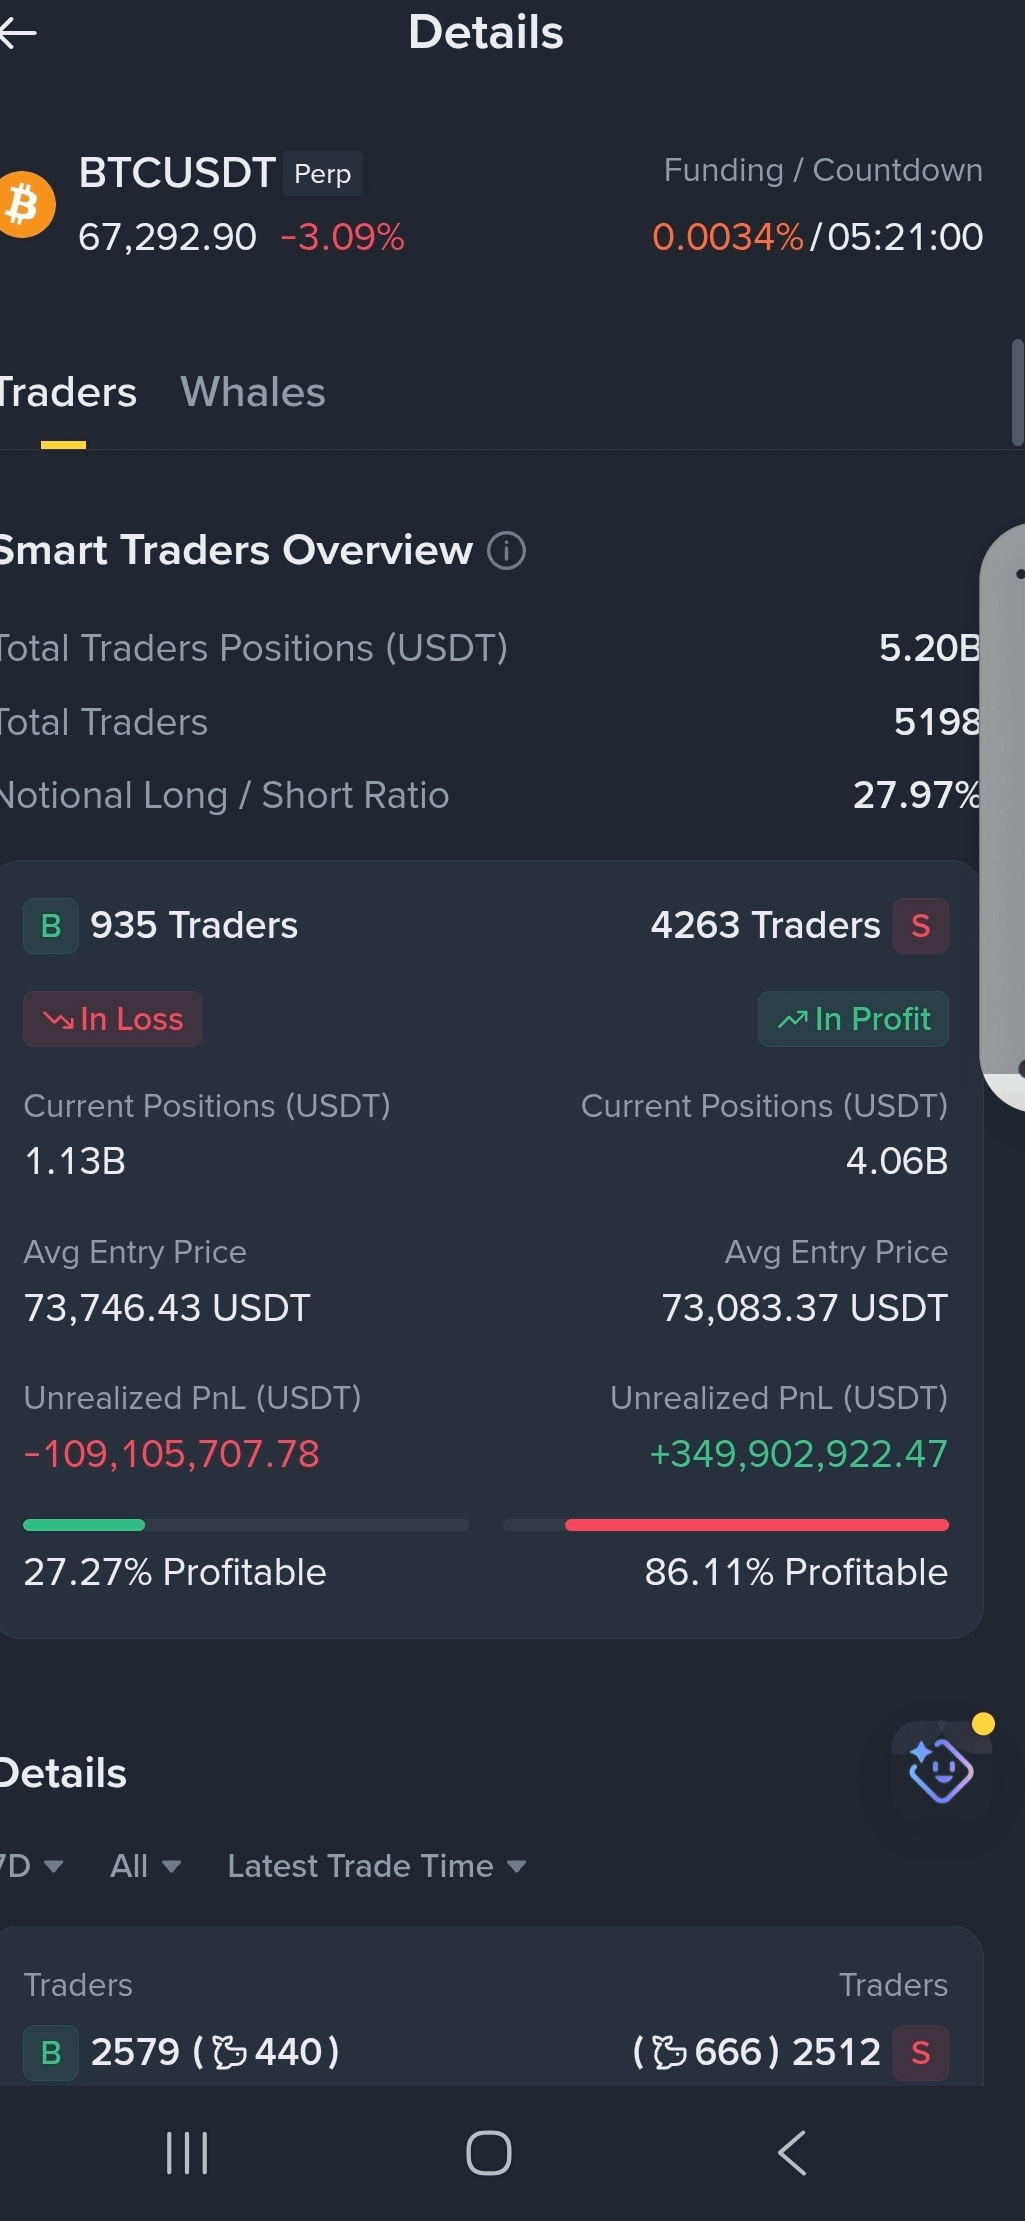Tap the red S sell badge near 4263 Traders
The image size is (1025, 2221).
click(920, 926)
